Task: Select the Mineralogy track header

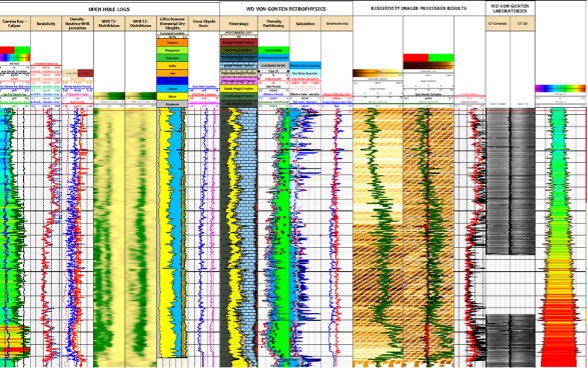Action: (239, 24)
